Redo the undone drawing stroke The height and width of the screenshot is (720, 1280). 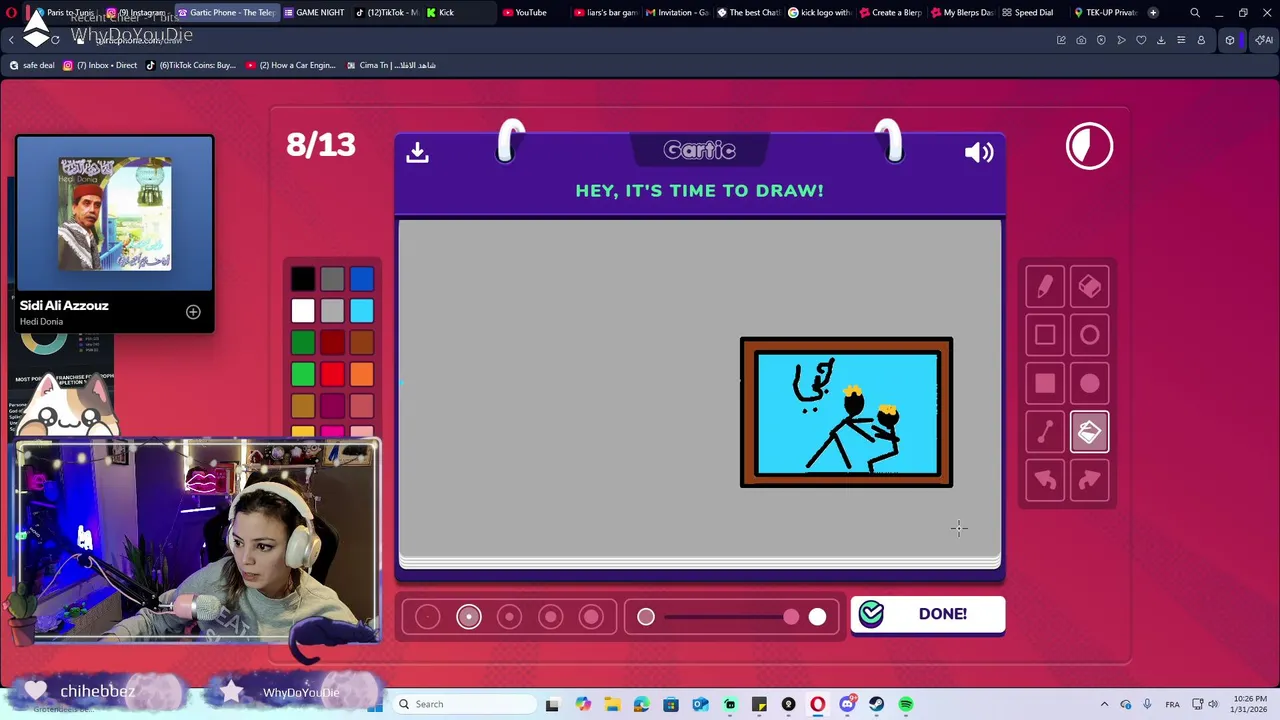(1089, 480)
